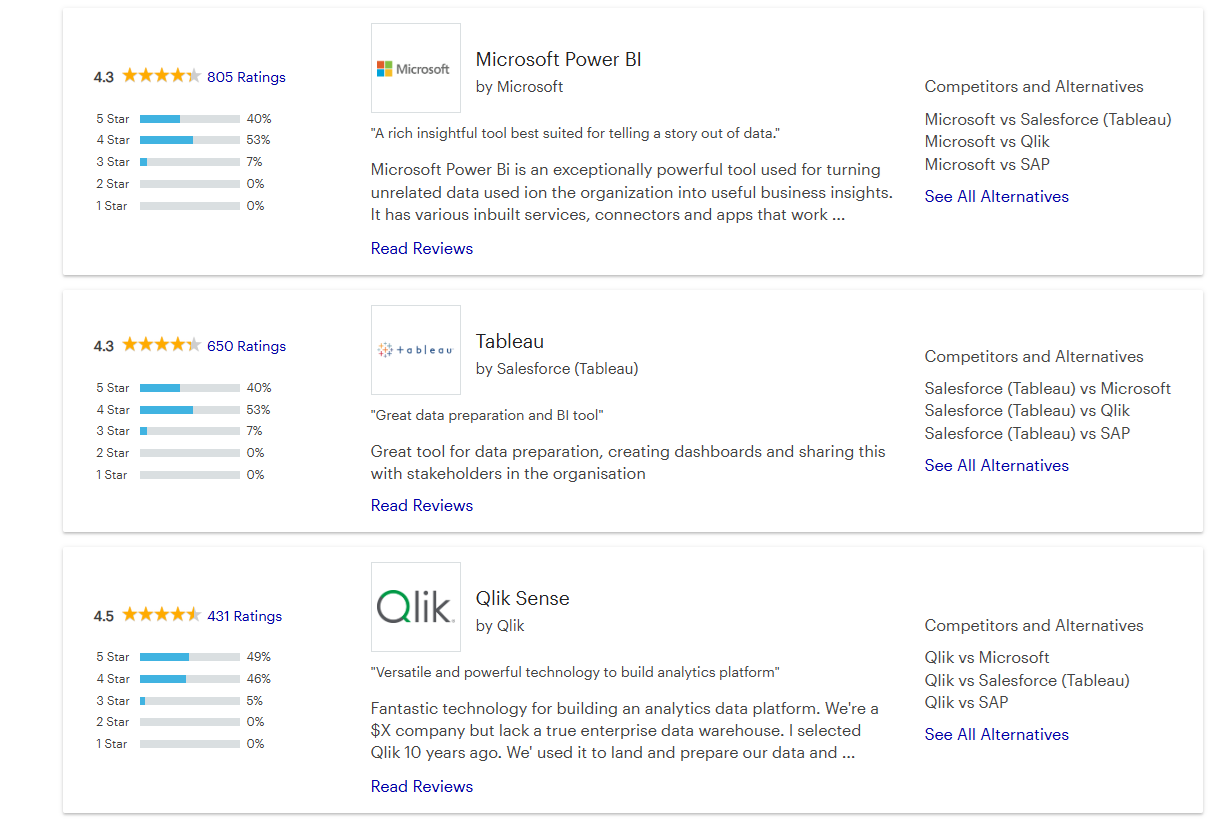1221x820 pixels.
Task: Open the Microsoft Power BI product title
Action: pos(558,59)
